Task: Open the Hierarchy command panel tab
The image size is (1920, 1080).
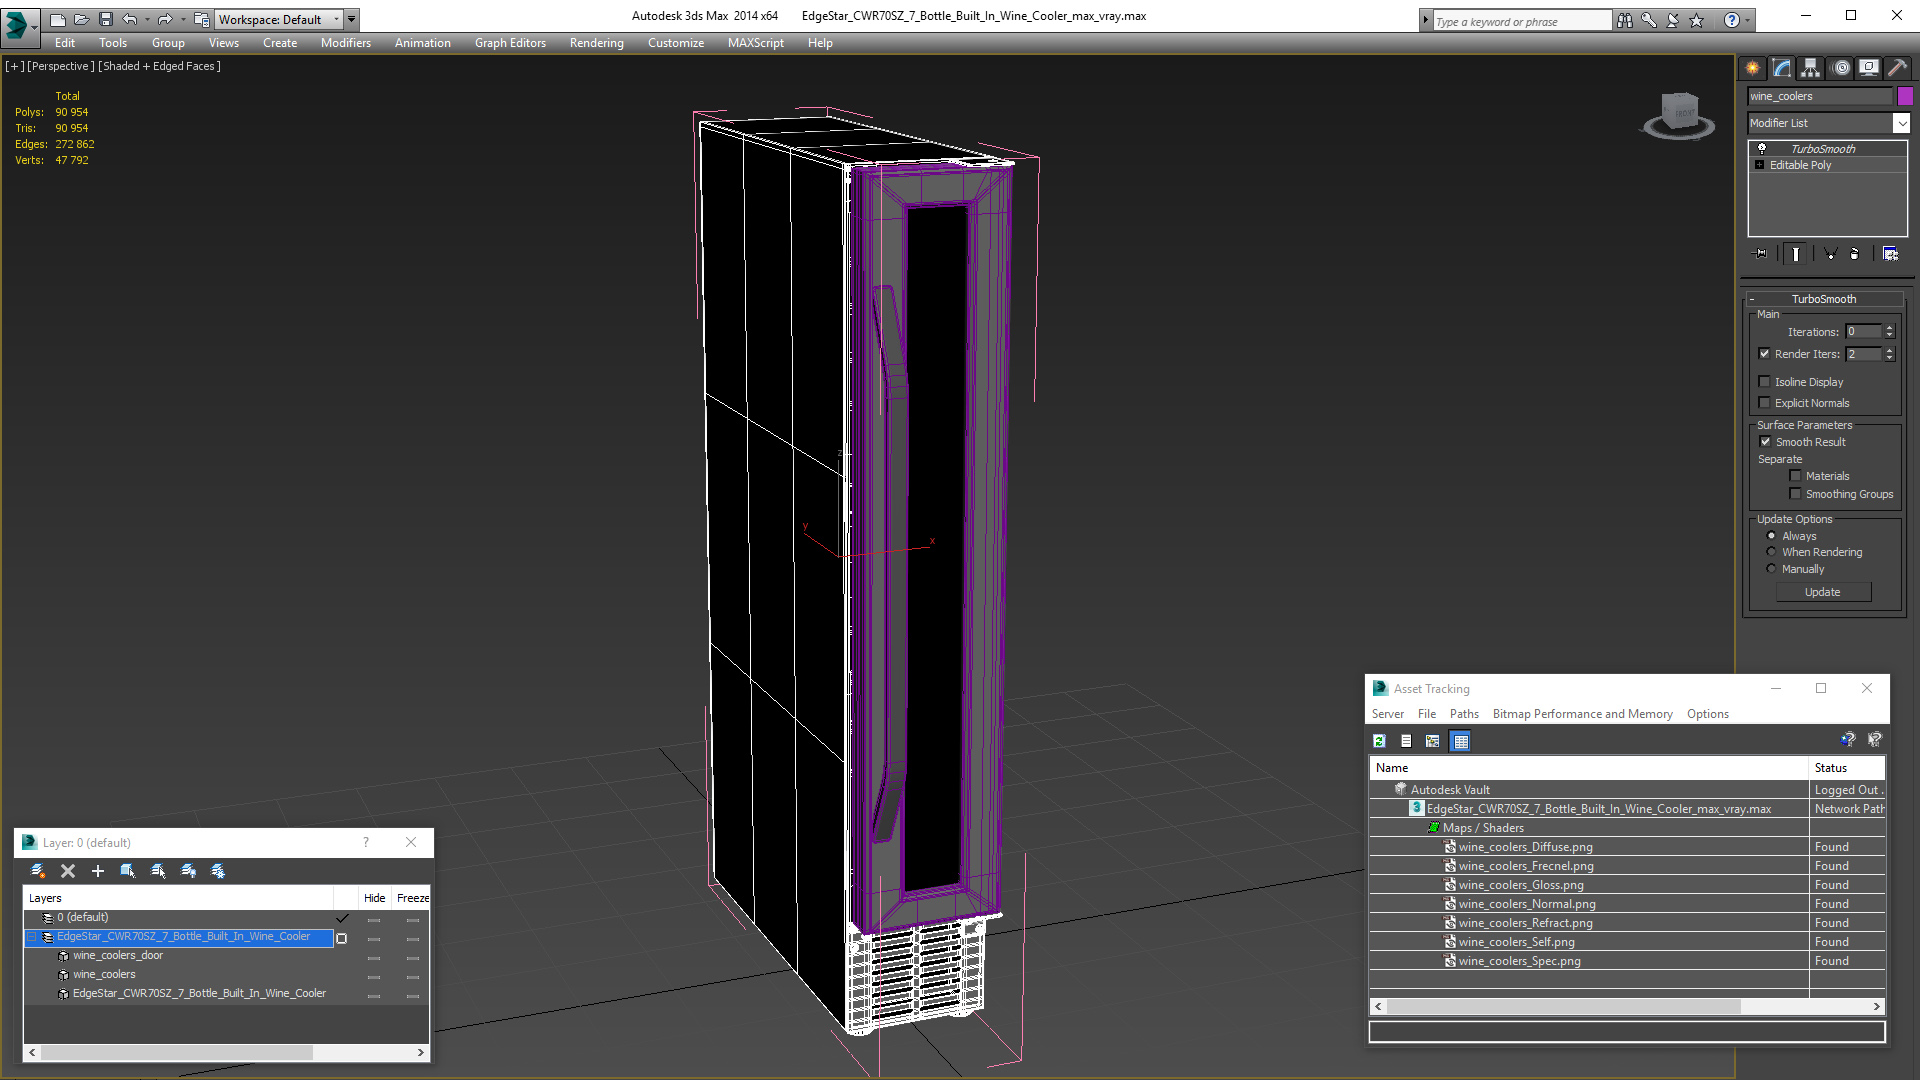Action: [1810, 68]
